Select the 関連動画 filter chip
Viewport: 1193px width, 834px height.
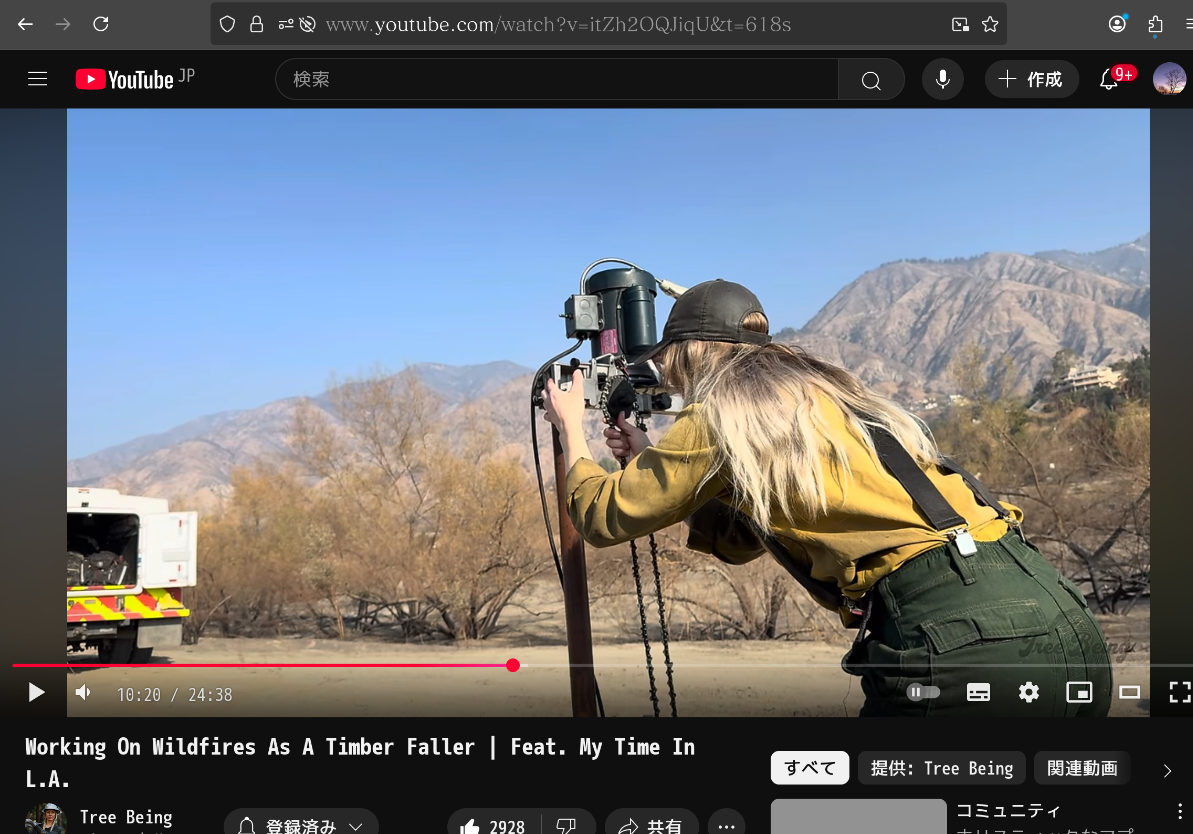coord(1082,768)
